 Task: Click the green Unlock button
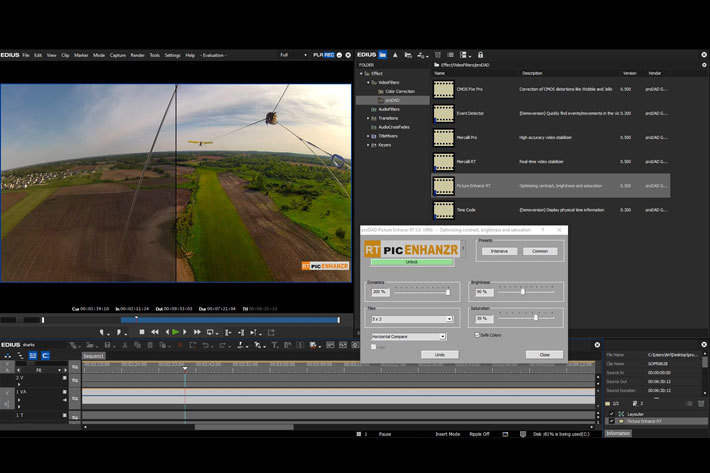[411, 262]
